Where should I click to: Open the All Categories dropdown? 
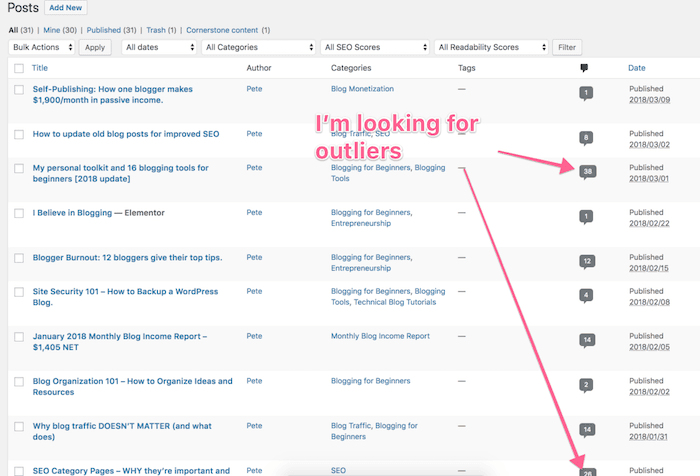[258, 47]
